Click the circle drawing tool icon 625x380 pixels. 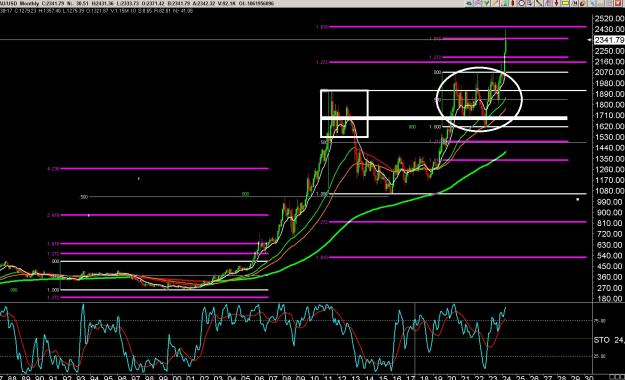coord(521,3)
